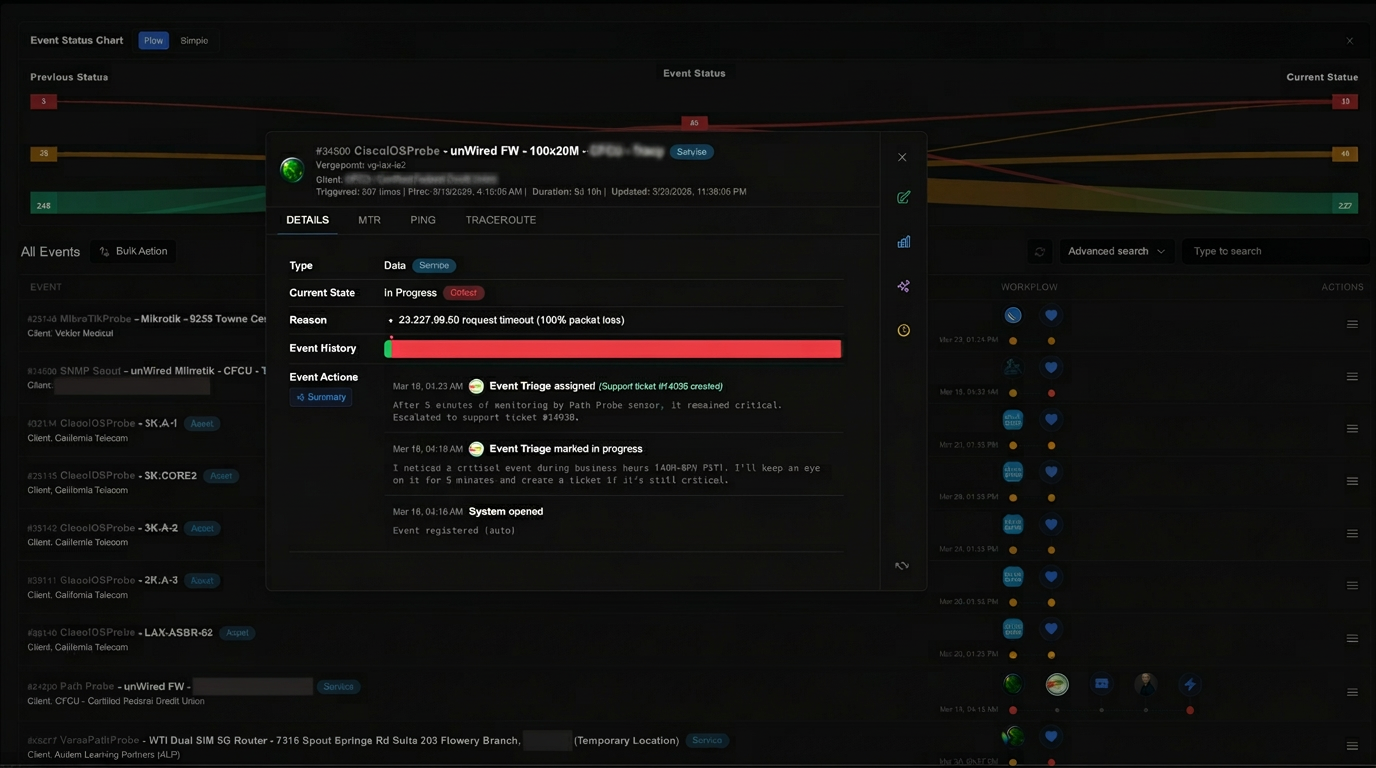
Task: Click the blue heart icon in the Mikrotik row
Action: (x=1051, y=316)
